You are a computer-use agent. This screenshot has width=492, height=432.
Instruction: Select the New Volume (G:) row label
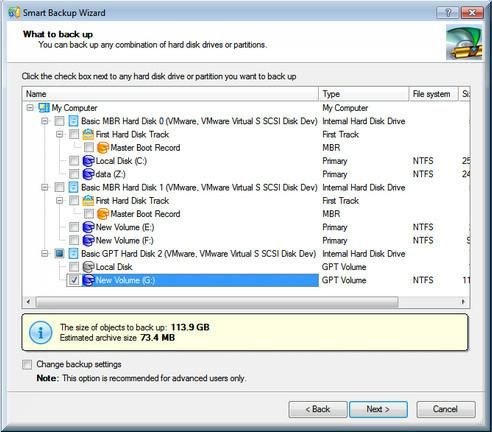coord(125,280)
